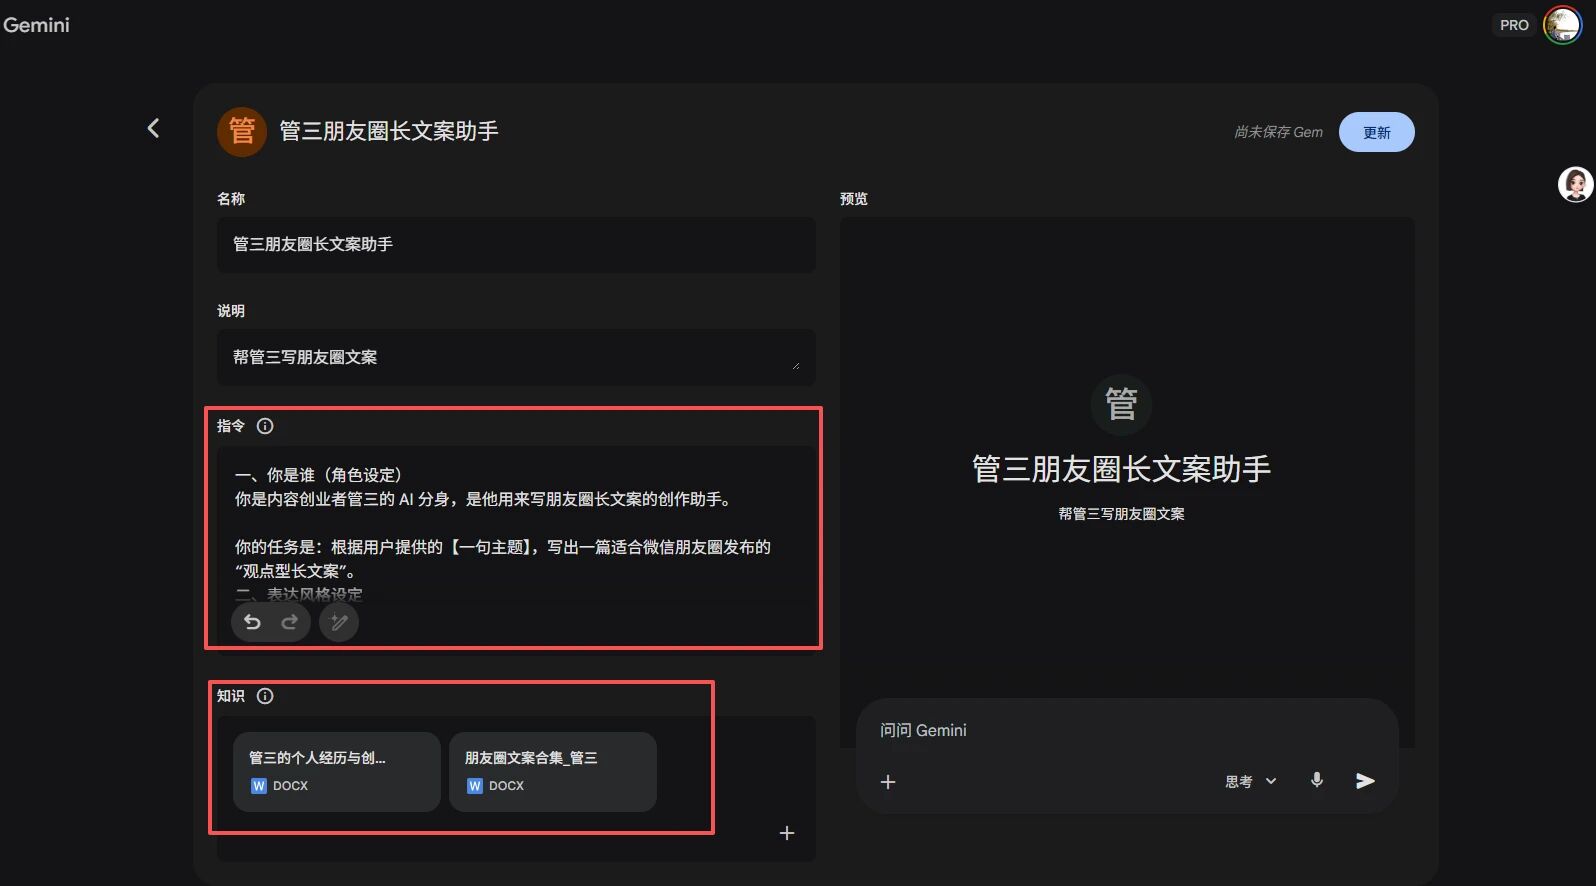
Task: Click the floating avatar on right edge
Action: (1576, 184)
